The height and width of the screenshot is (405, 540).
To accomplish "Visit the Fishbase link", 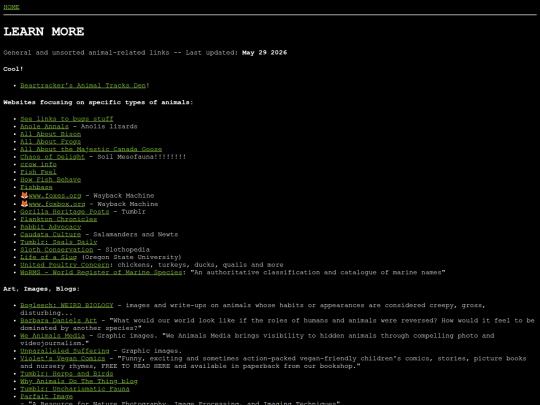I will [36, 187].
